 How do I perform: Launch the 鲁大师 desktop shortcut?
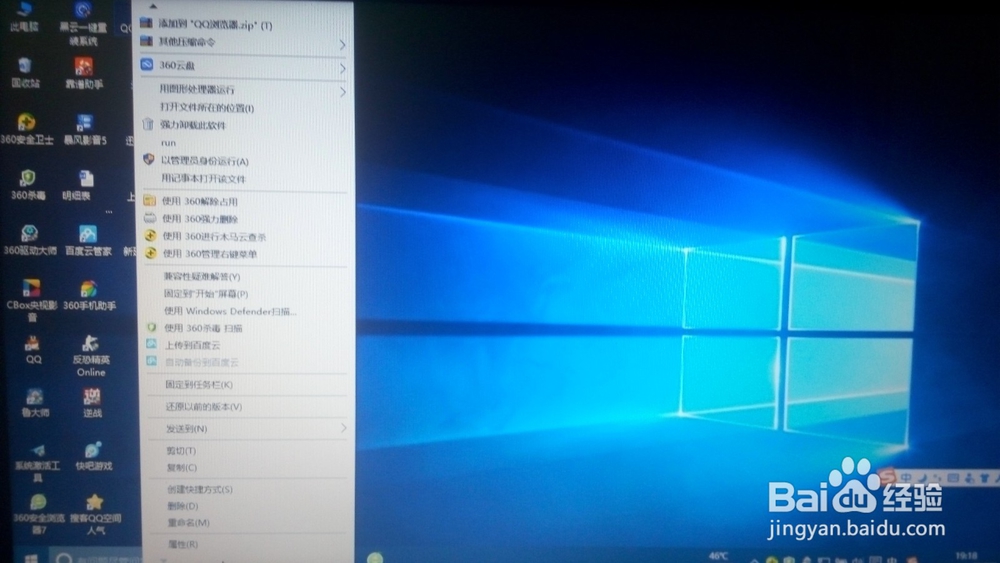[x=34, y=404]
